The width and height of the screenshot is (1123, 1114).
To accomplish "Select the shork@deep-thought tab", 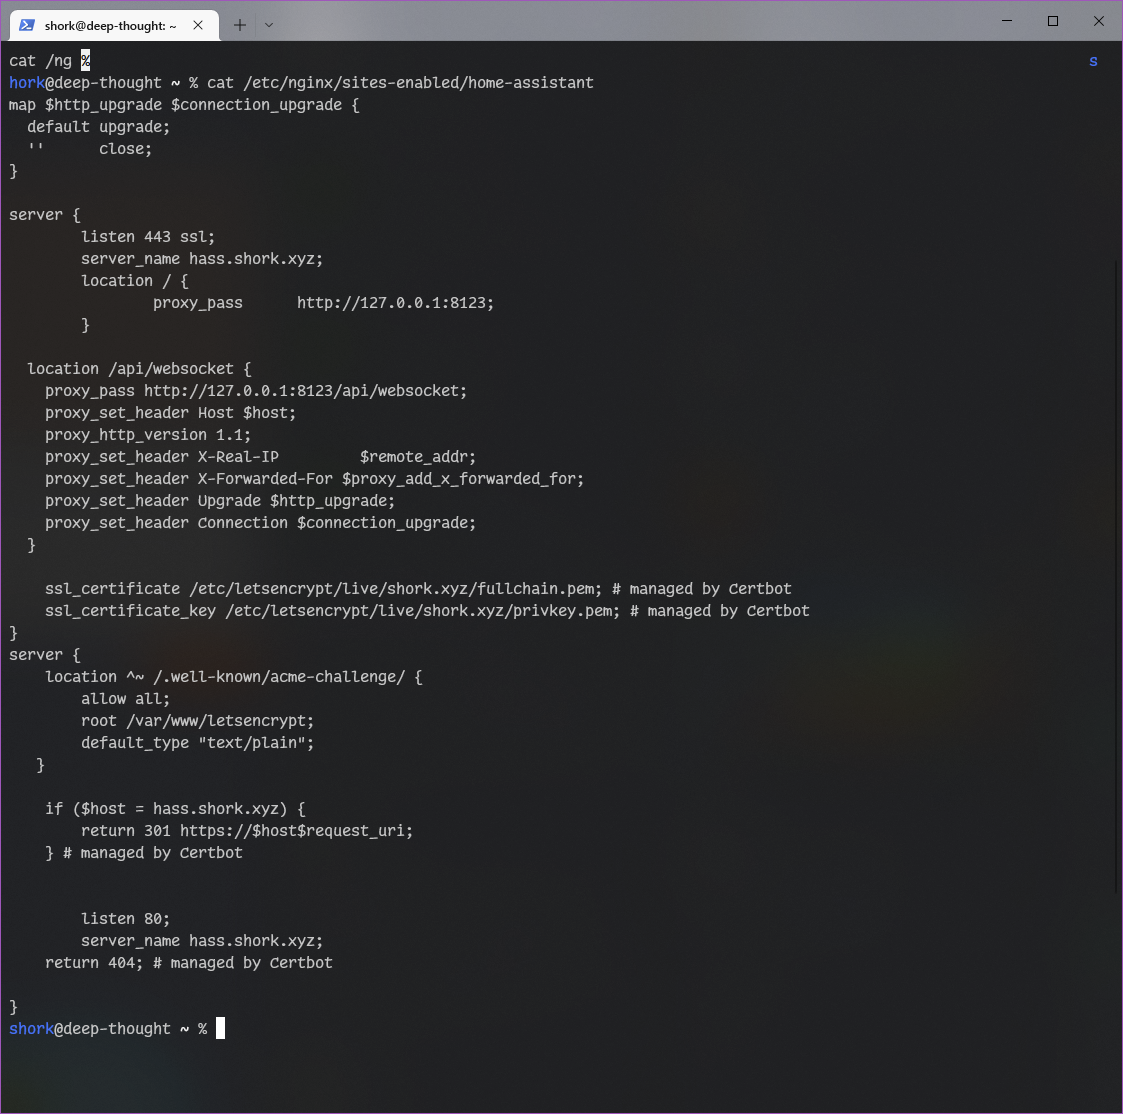I will (x=110, y=26).
